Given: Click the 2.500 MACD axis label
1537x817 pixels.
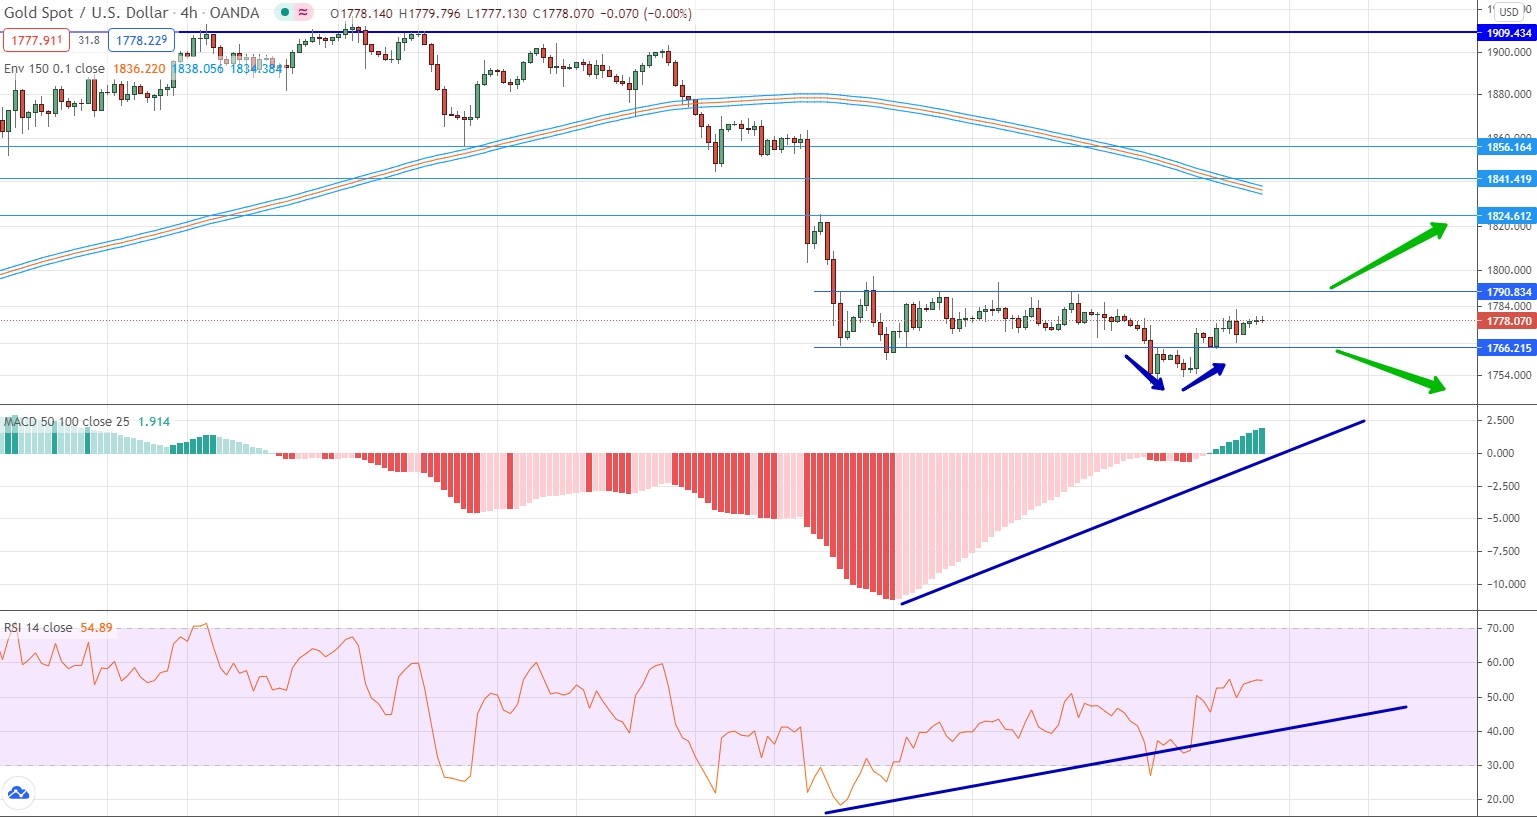Looking at the screenshot, I should 1500,420.
